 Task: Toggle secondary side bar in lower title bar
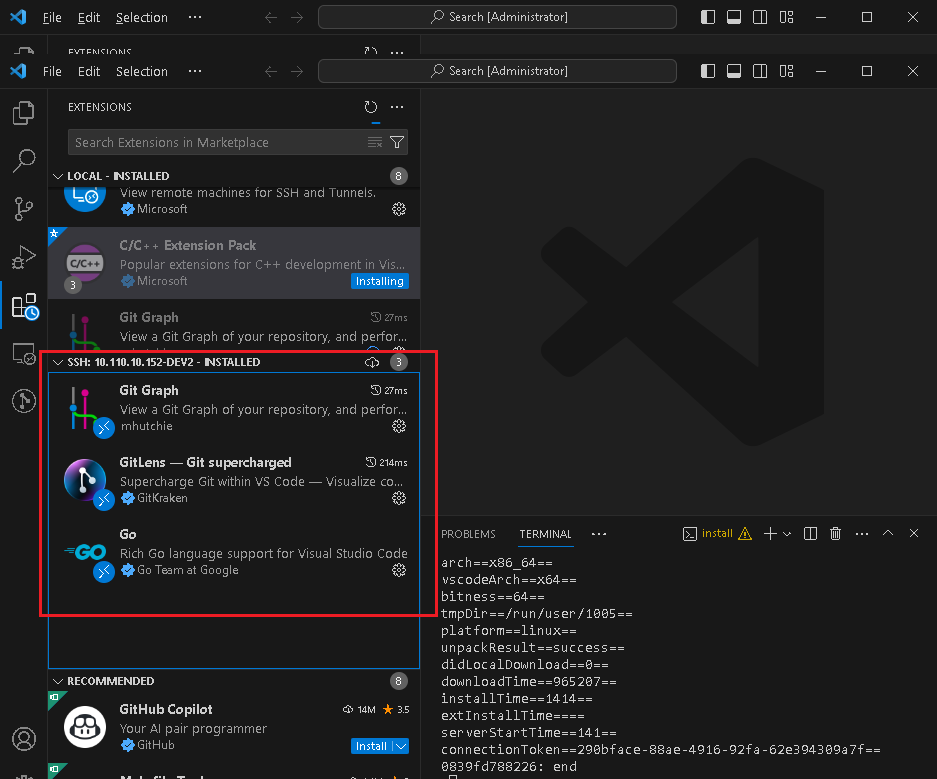point(760,71)
